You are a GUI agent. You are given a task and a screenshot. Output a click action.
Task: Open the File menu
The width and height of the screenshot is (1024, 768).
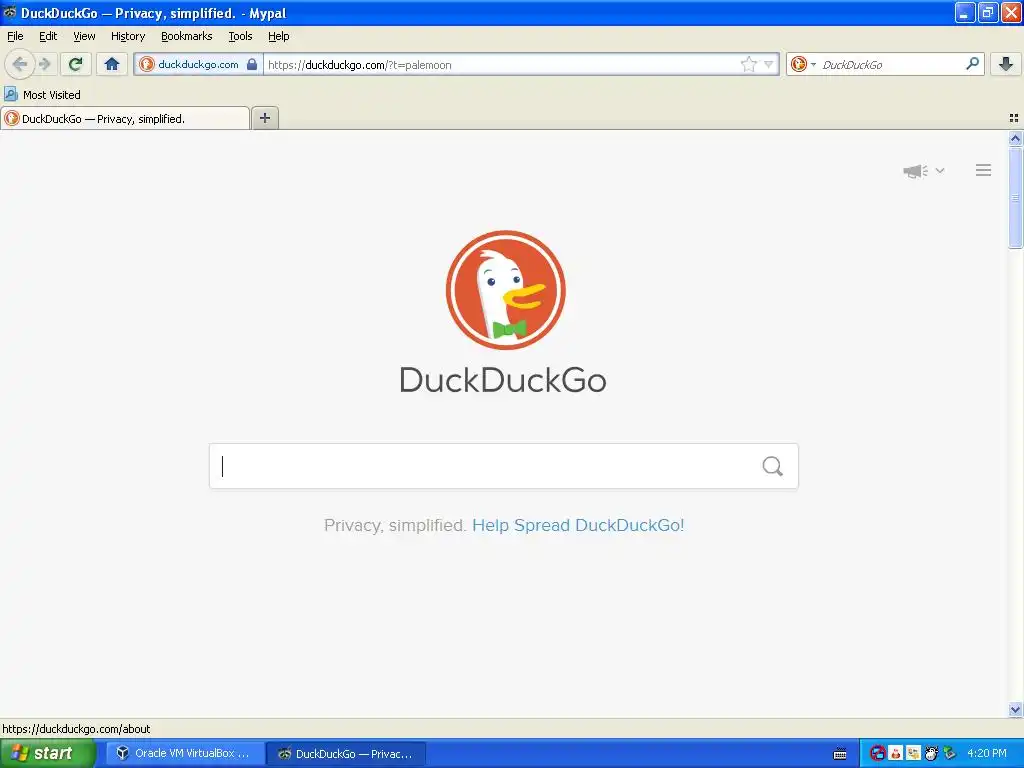pos(15,36)
